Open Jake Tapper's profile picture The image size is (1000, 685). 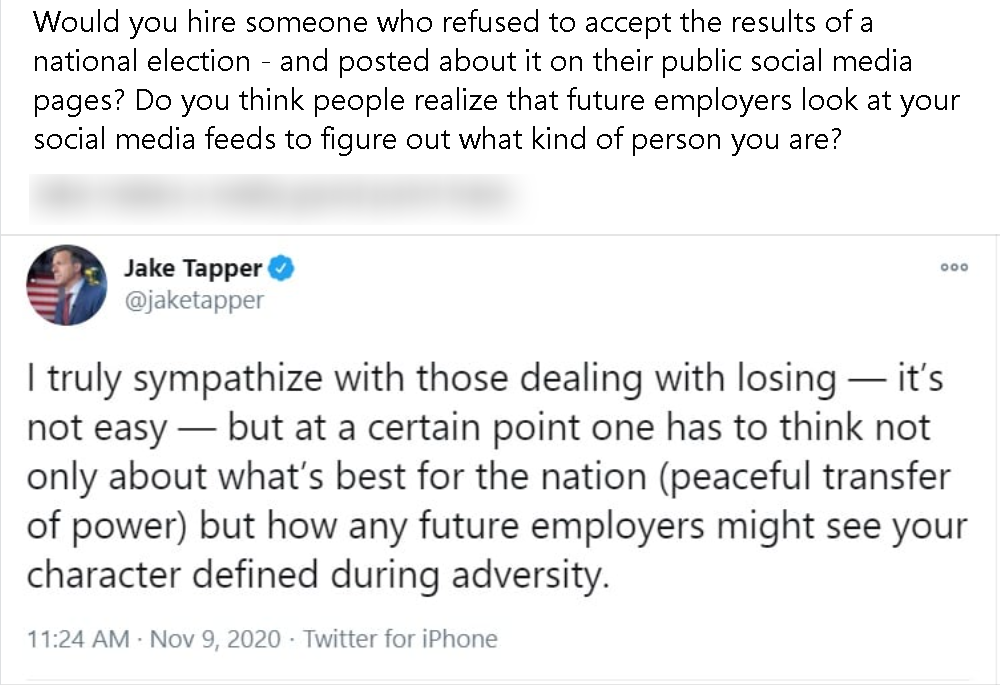tap(67, 285)
